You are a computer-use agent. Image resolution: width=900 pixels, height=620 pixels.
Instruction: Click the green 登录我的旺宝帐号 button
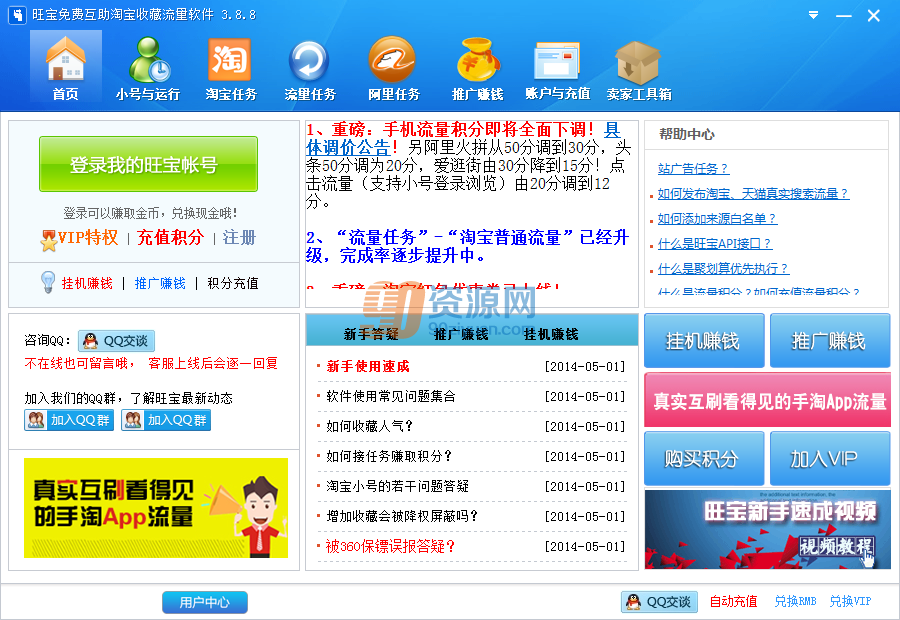[x=148, y=164]
